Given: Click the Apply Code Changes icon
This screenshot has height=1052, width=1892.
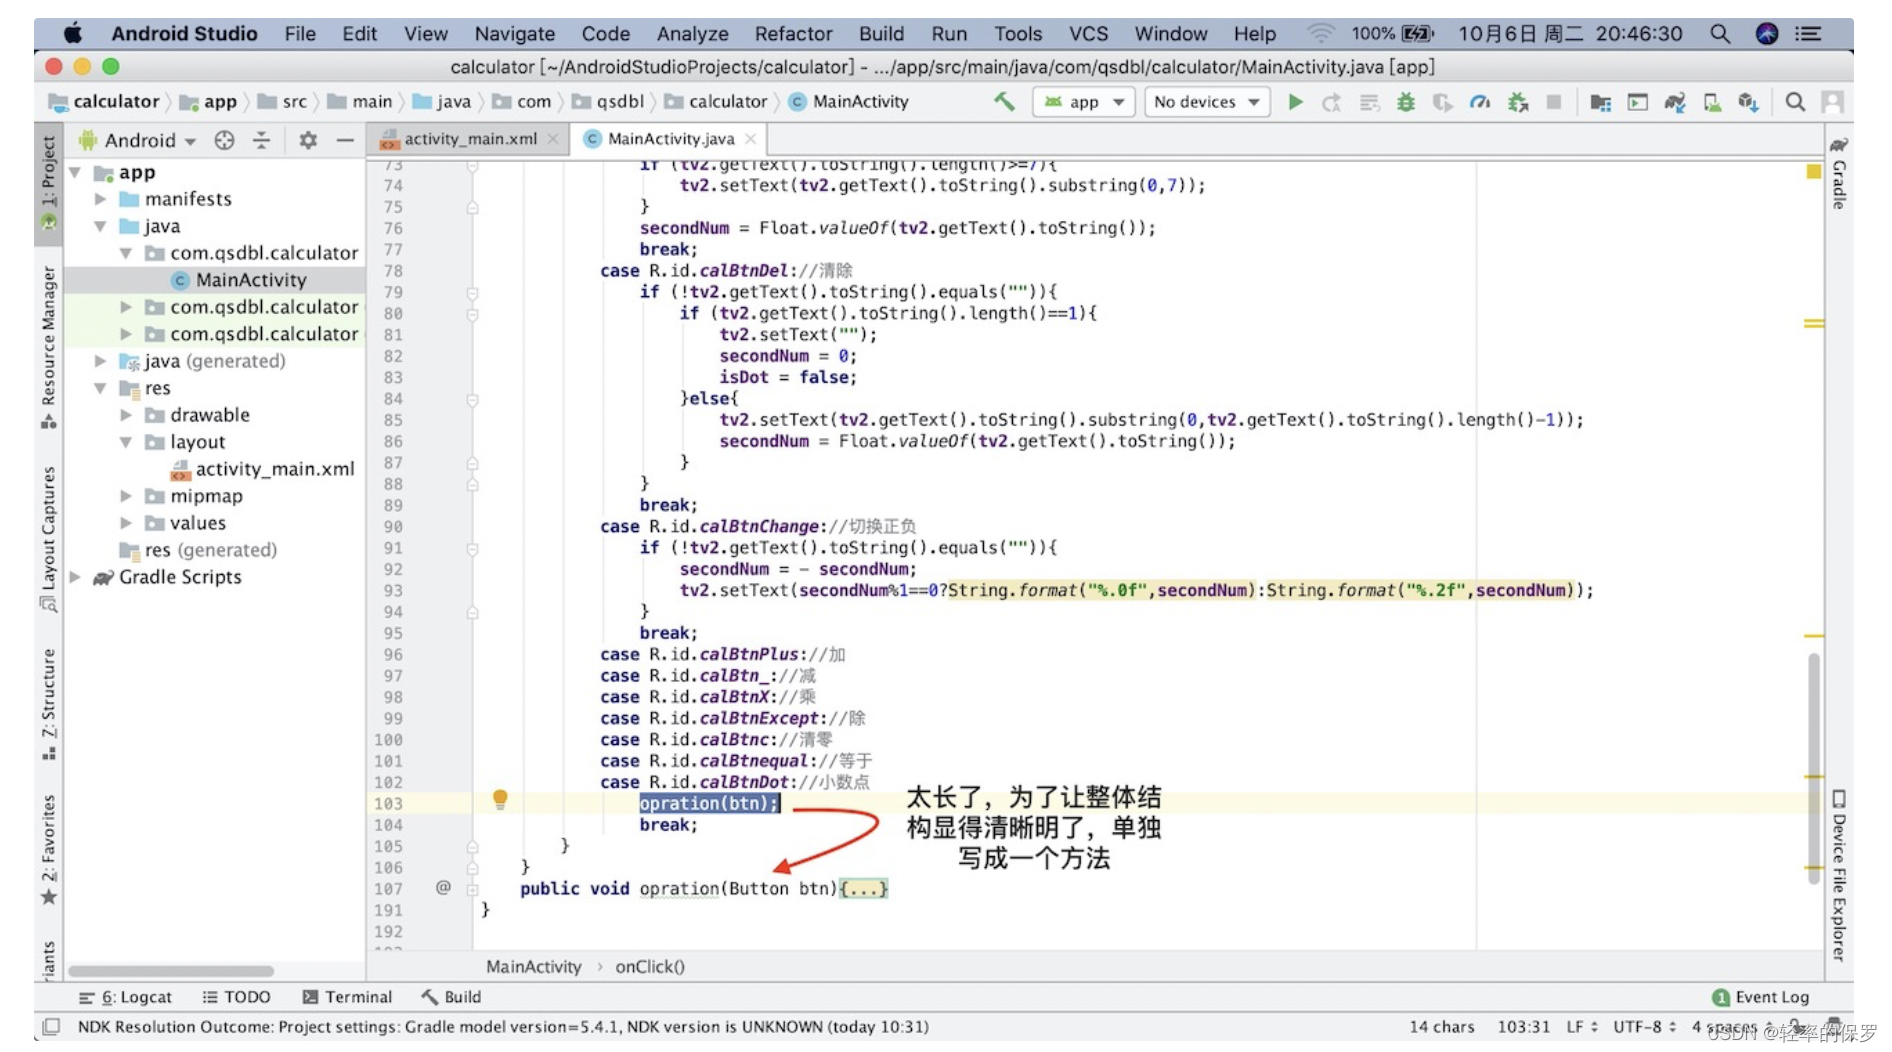Looking at the screenshot, I should coord(1369,102).
